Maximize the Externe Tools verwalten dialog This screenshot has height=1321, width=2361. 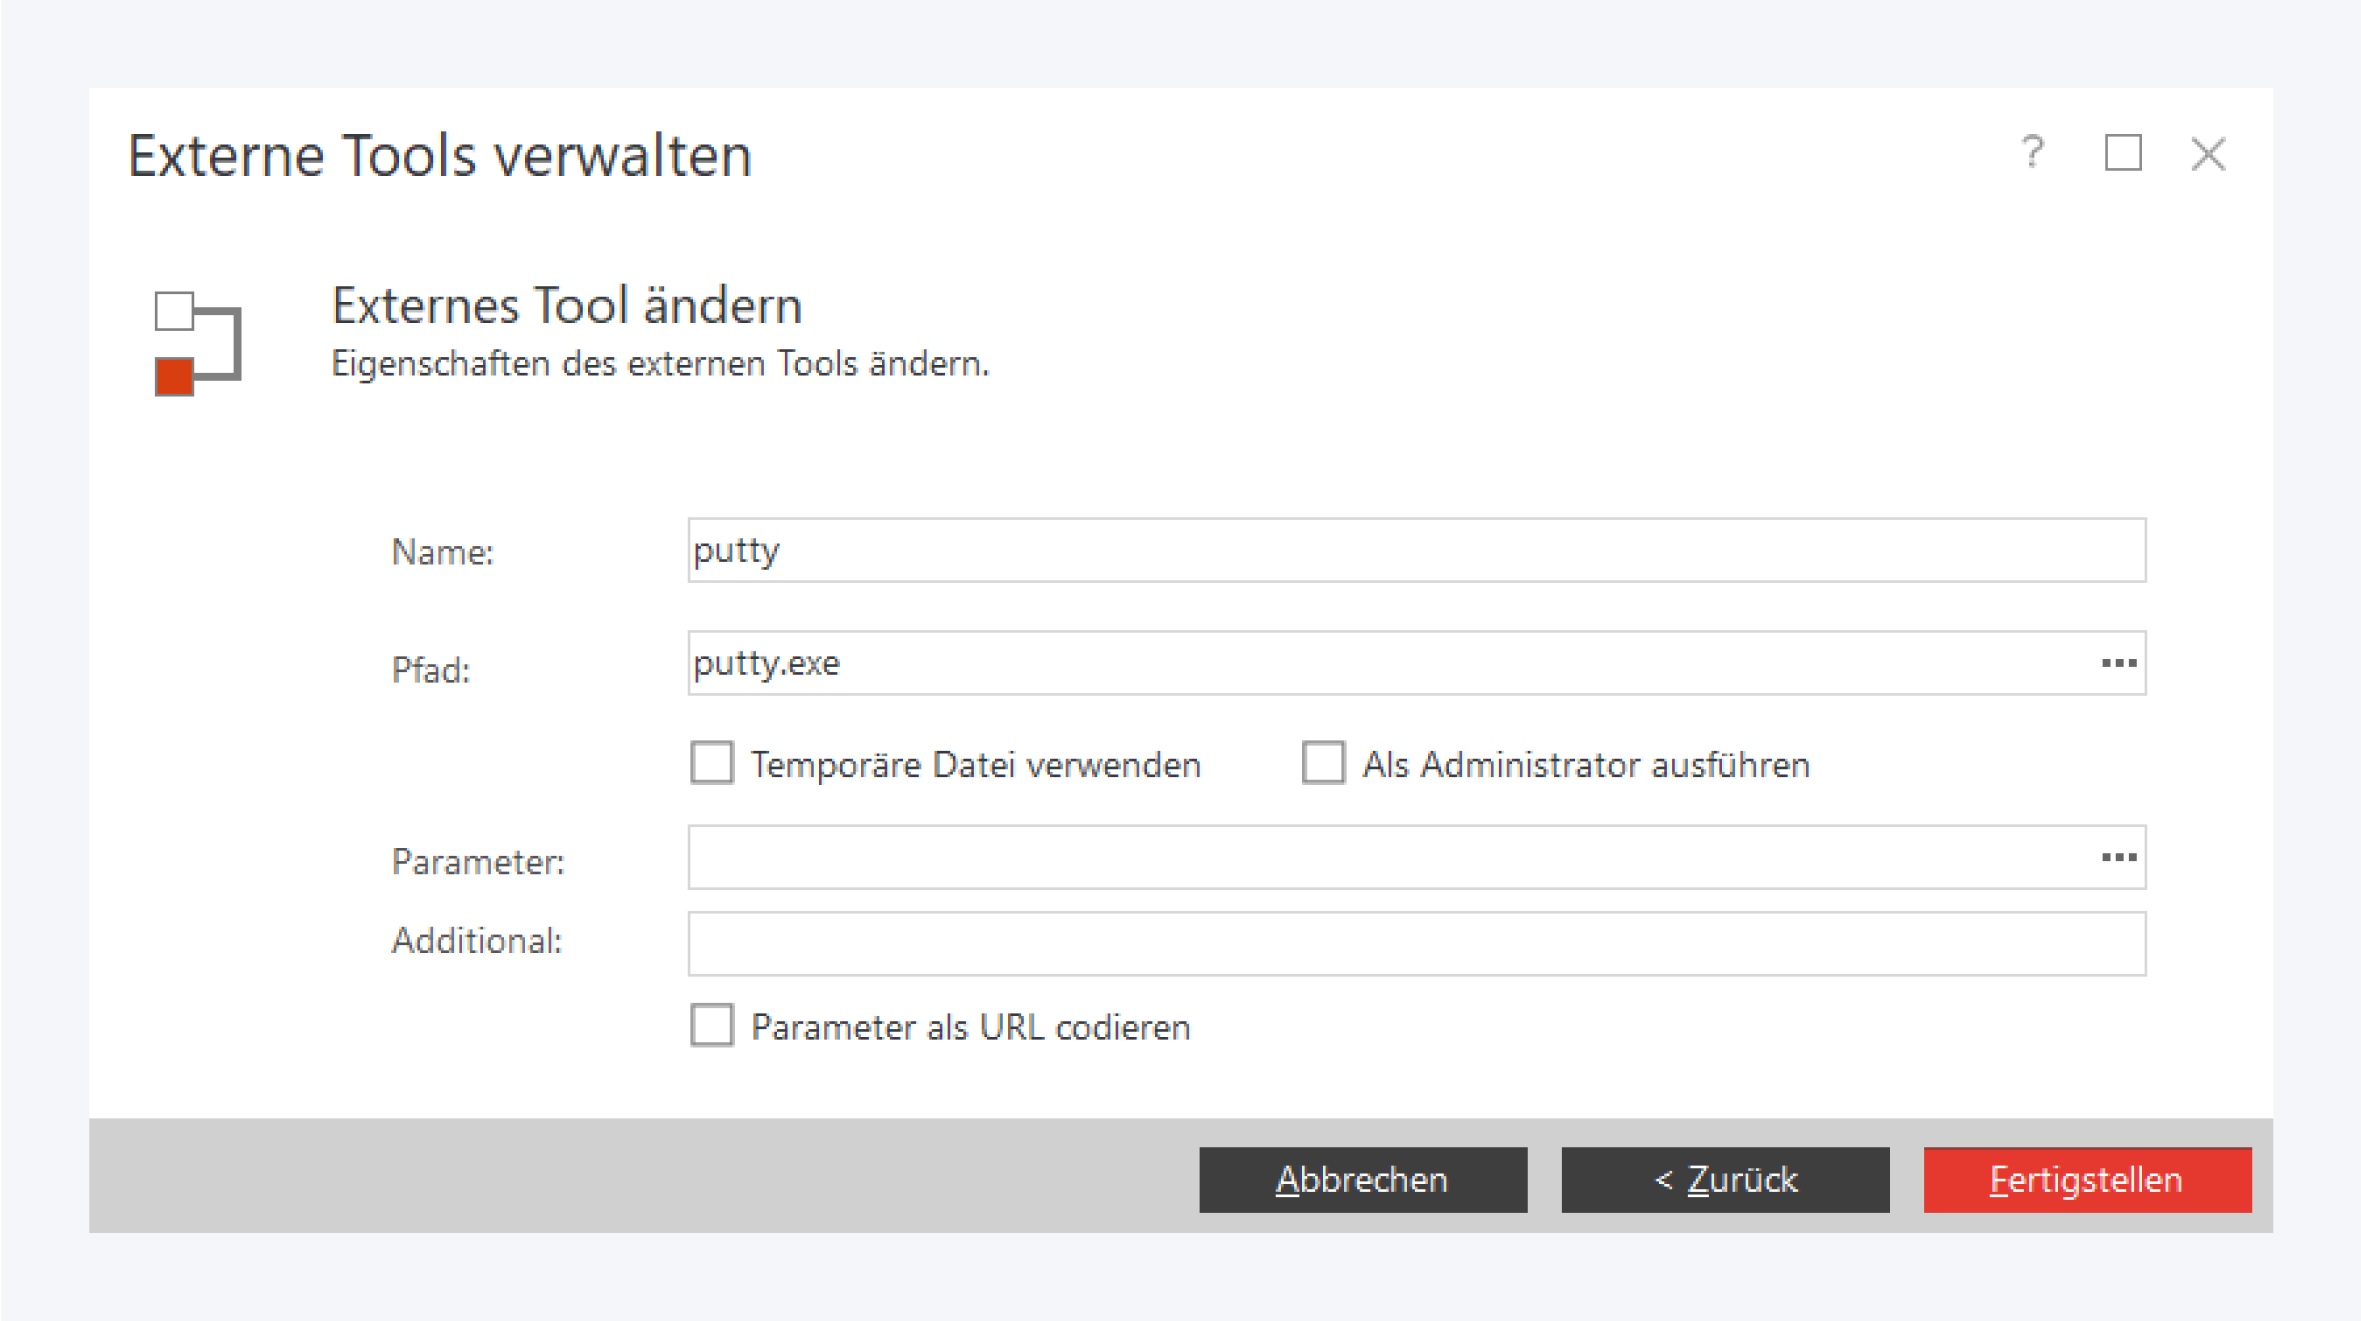click(x=2122, y=153)
